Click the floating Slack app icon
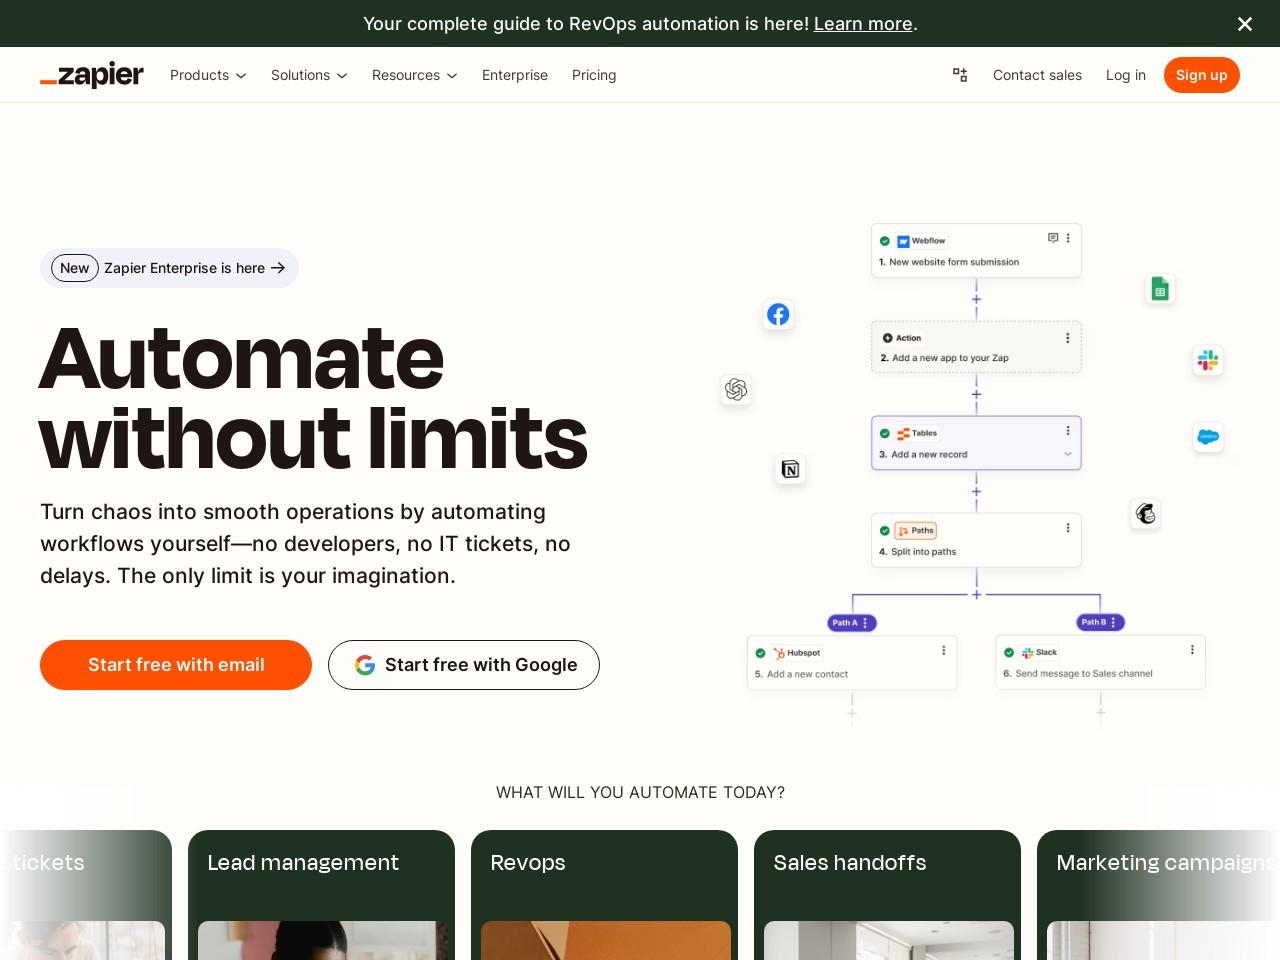 pos(1208,360)
